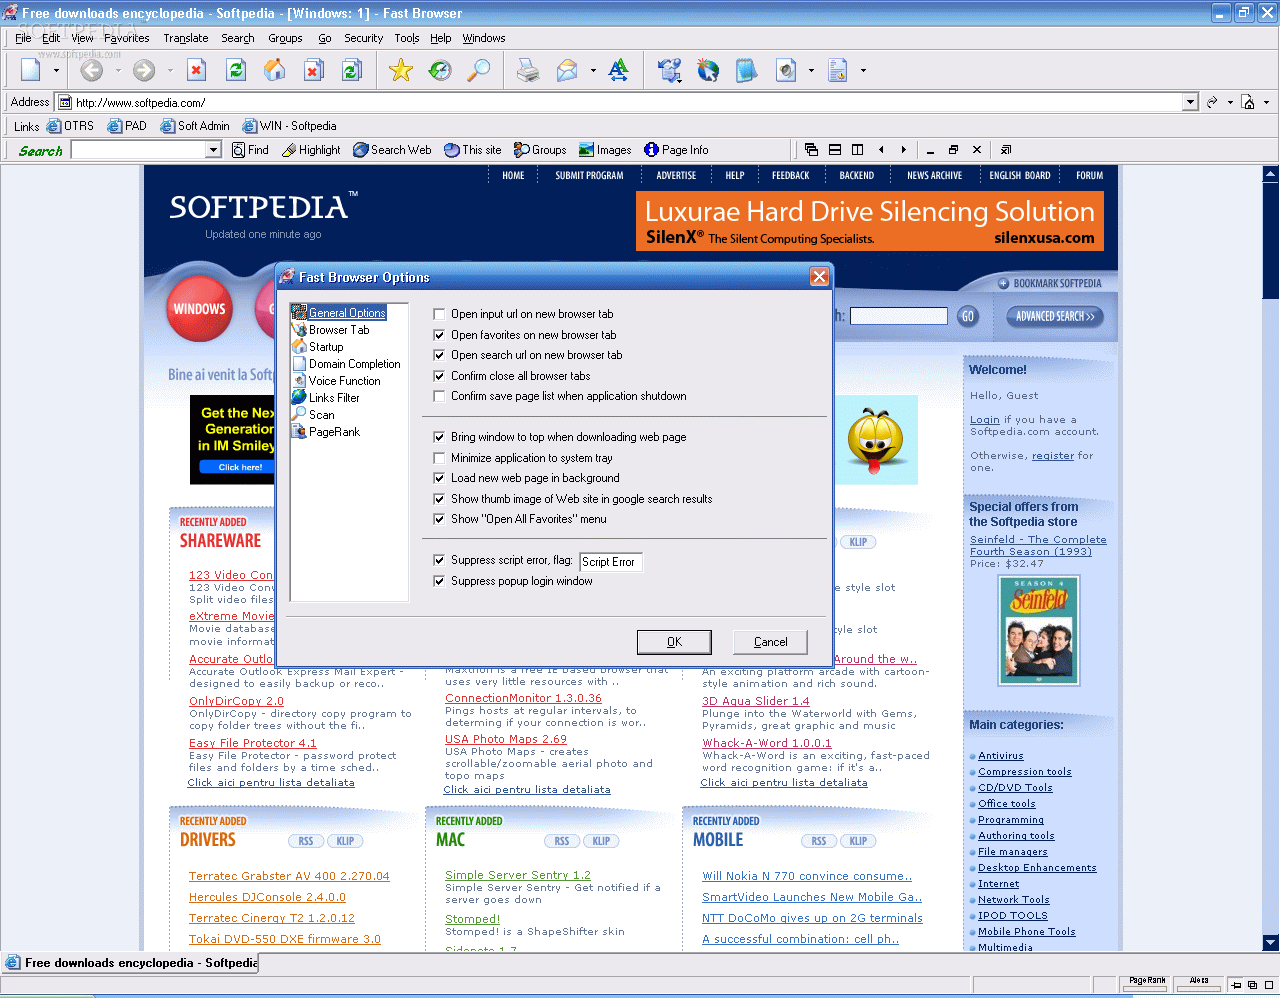Open the Windows menu

pyautogui.click(x=484, y=38)
